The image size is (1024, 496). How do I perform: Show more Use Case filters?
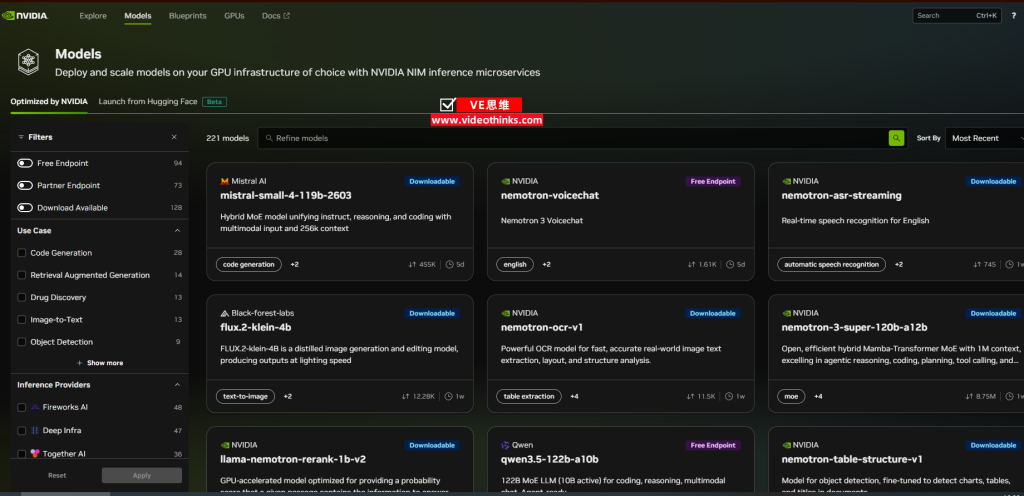click(100, 363)
